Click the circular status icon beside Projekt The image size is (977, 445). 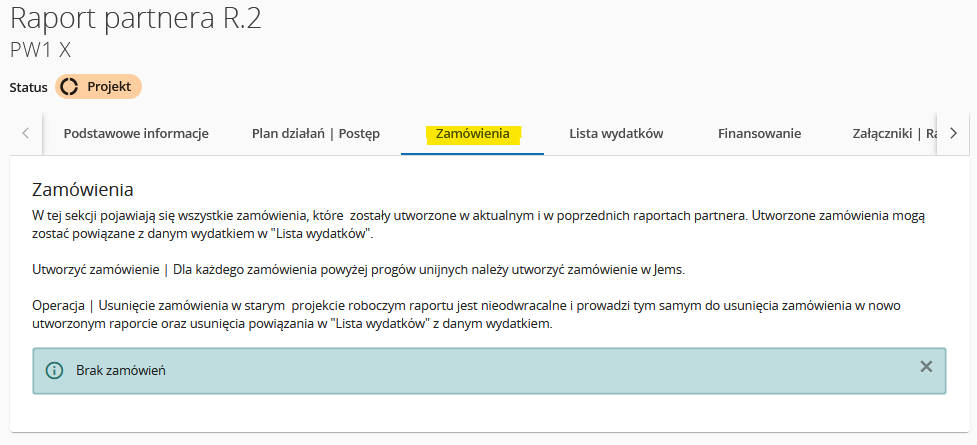pyautogui.click(x=69, y=87)
